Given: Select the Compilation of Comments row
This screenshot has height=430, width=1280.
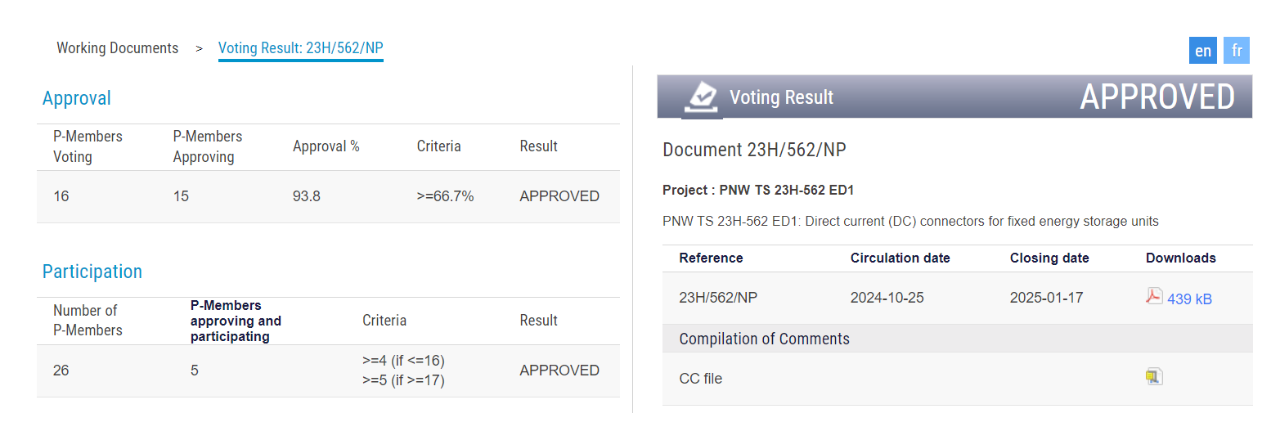Looking at the screenshot, I should (764, 339).
